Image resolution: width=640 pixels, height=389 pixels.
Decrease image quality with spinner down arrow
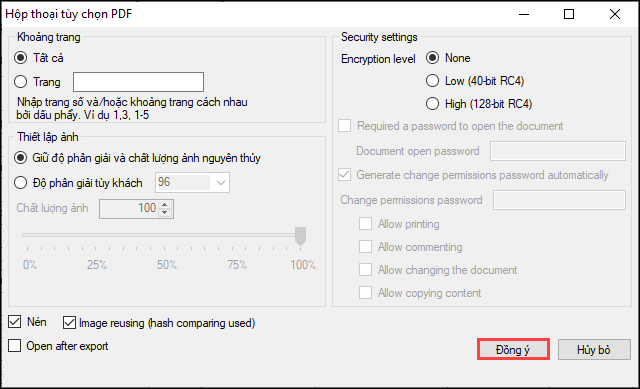[164, 212]
